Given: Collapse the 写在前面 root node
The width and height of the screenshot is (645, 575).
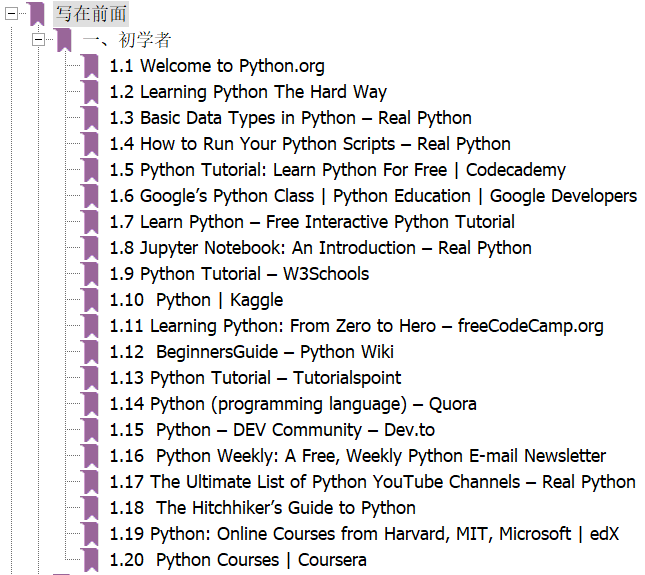Looking at the screenshot, I should tap(12, 14).
